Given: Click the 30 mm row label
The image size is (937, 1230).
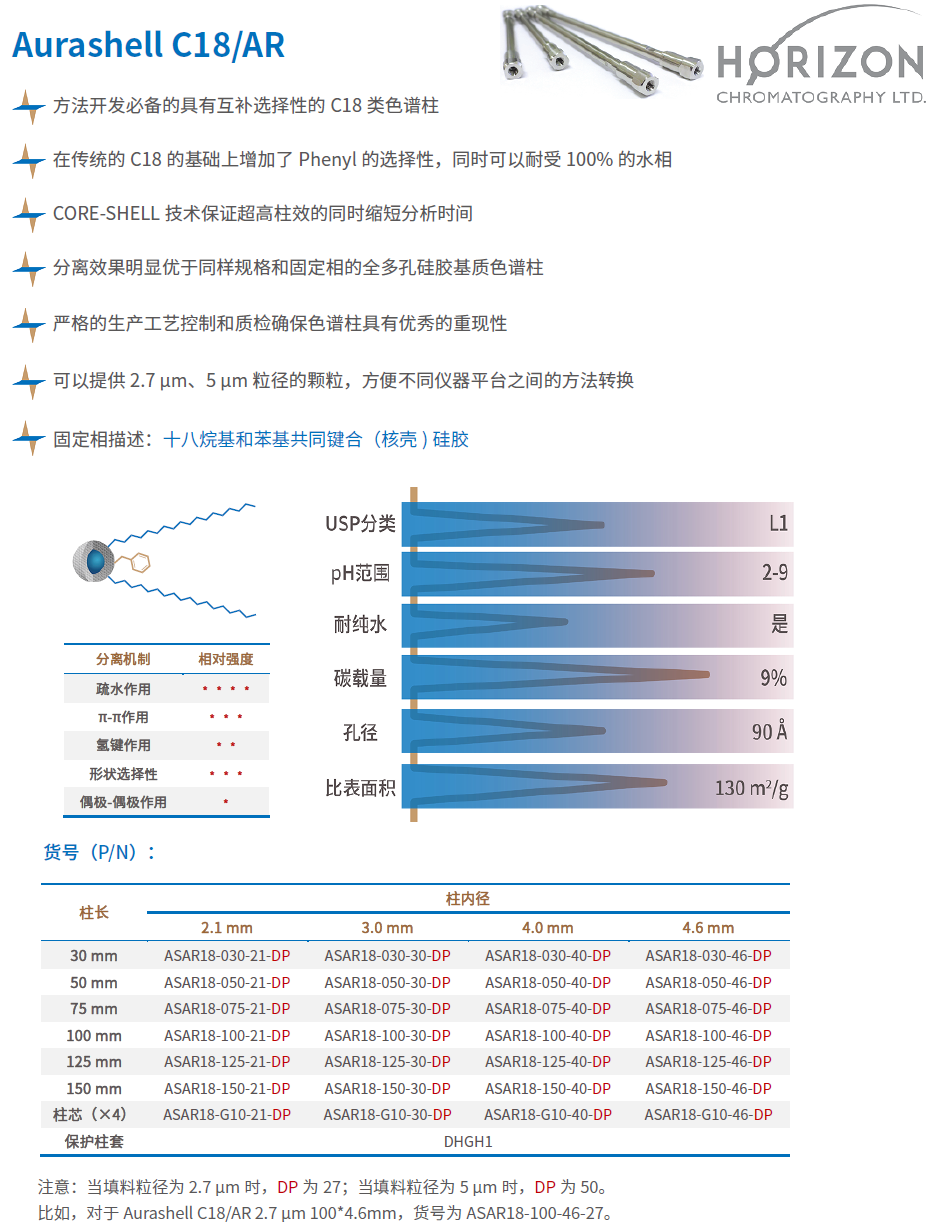Looking at the screenshot, I should pyautogui.click(x=94, y=956).
